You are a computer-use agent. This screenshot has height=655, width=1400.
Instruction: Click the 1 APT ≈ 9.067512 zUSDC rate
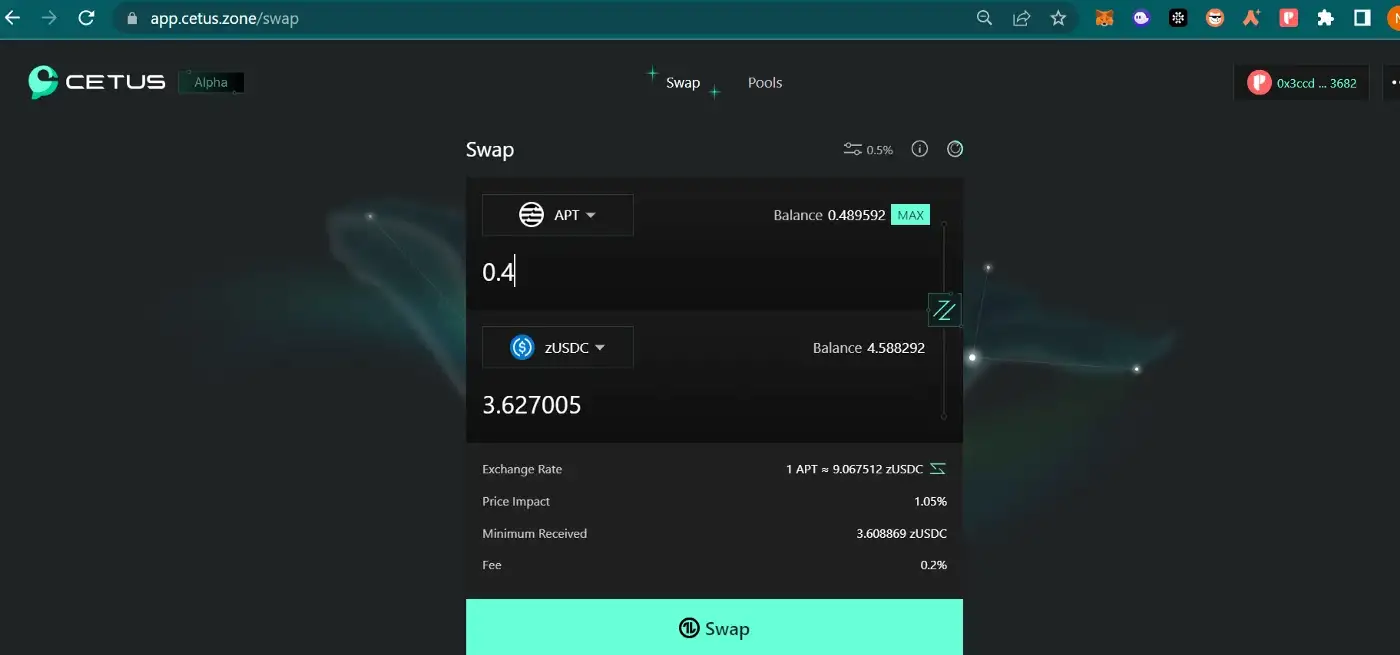(854, 469)
